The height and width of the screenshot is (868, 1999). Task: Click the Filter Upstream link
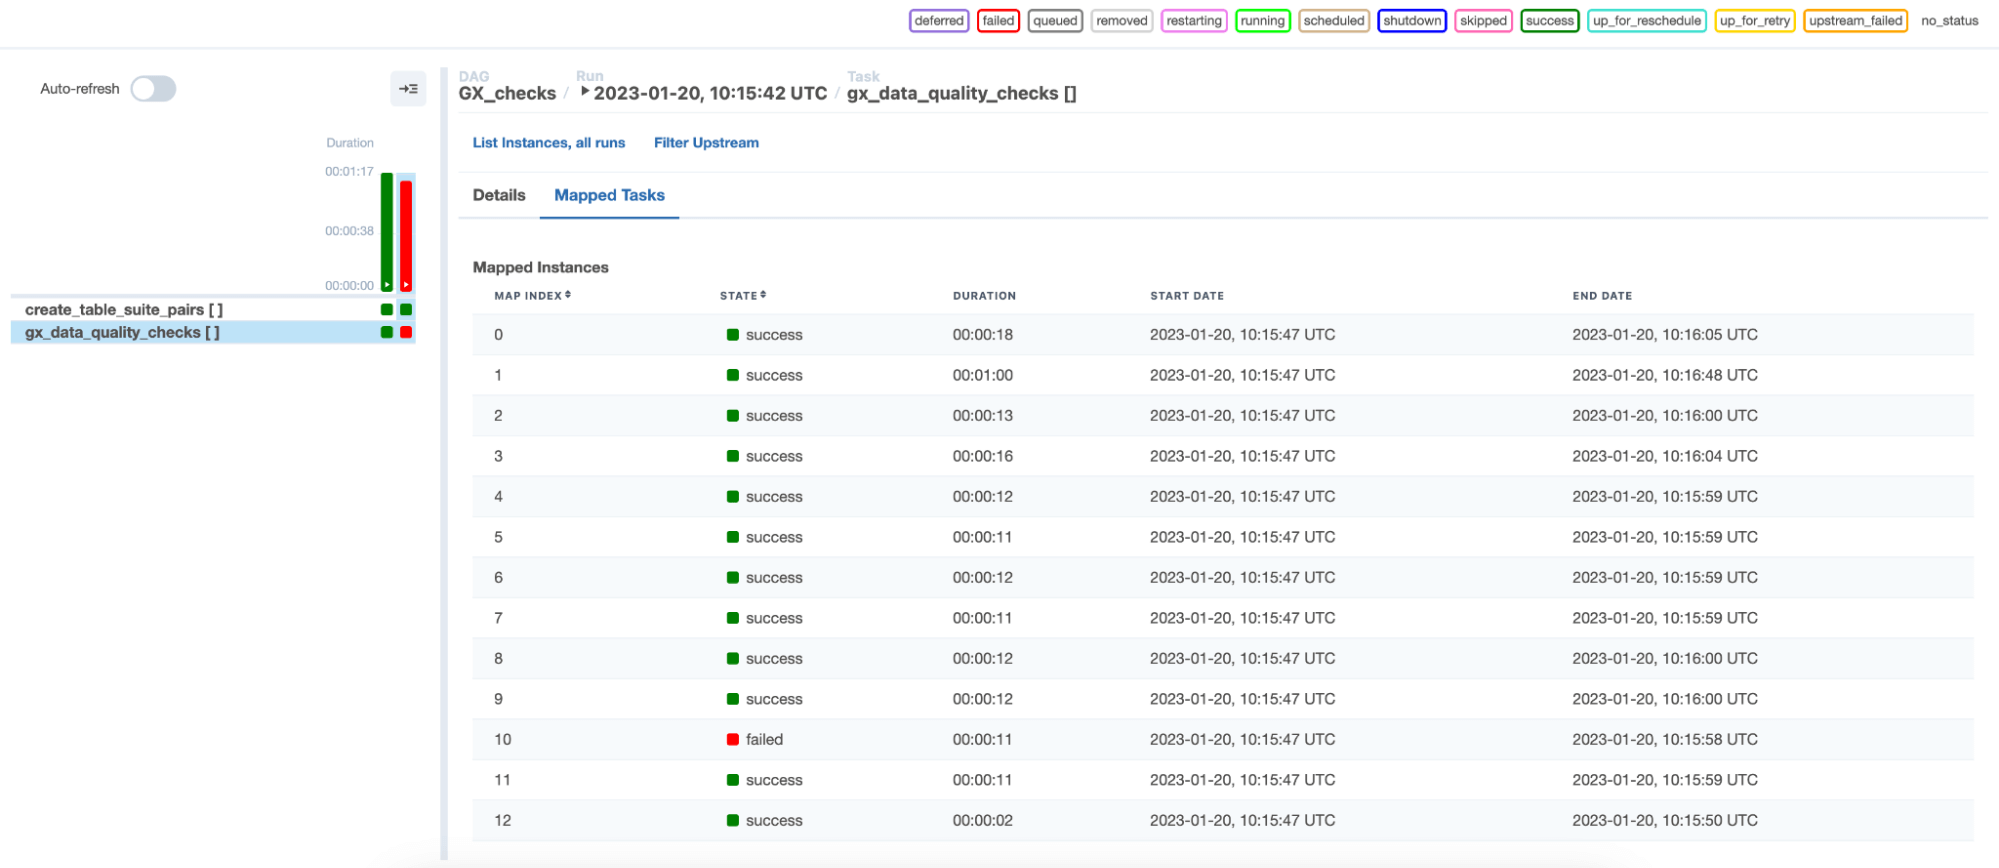coord(706,143)
